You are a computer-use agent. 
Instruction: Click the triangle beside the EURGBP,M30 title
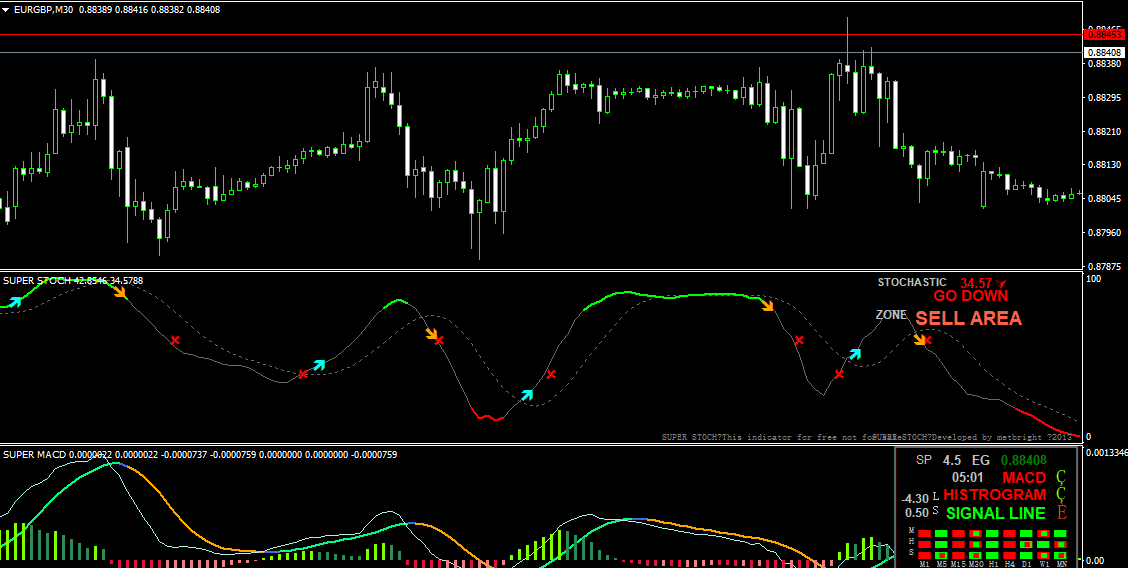coord(6,9)
